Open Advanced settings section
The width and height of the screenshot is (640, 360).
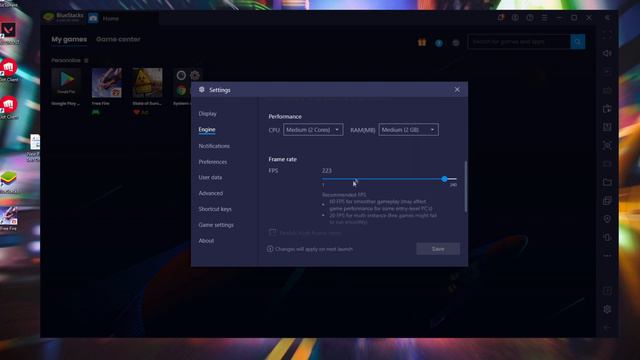[x=211, y=193]
